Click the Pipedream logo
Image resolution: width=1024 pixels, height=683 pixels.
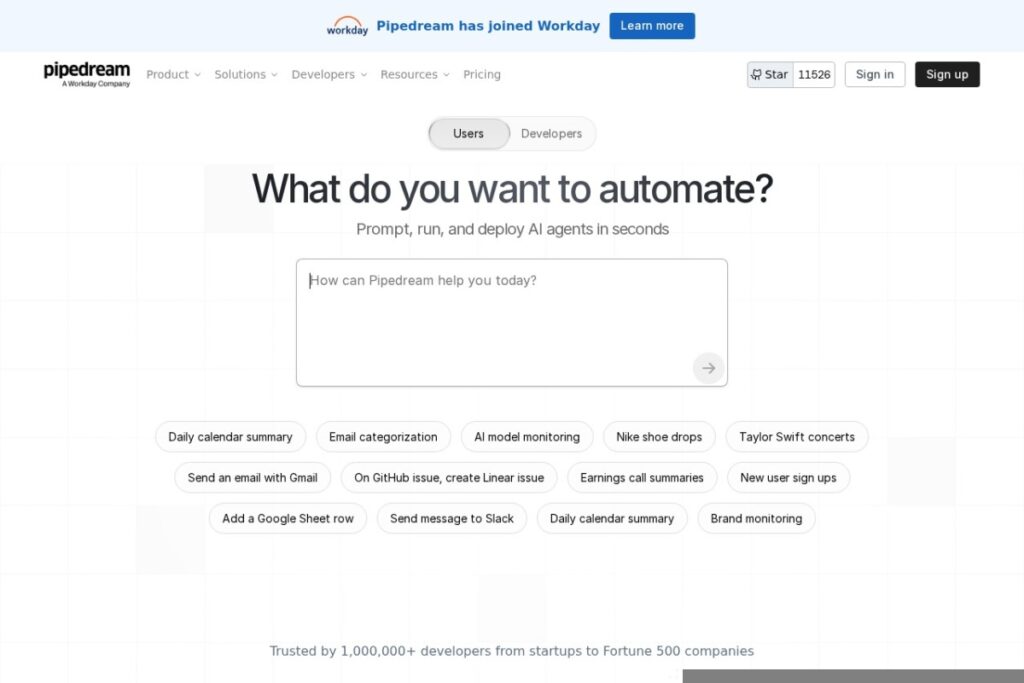coord(87,74)
